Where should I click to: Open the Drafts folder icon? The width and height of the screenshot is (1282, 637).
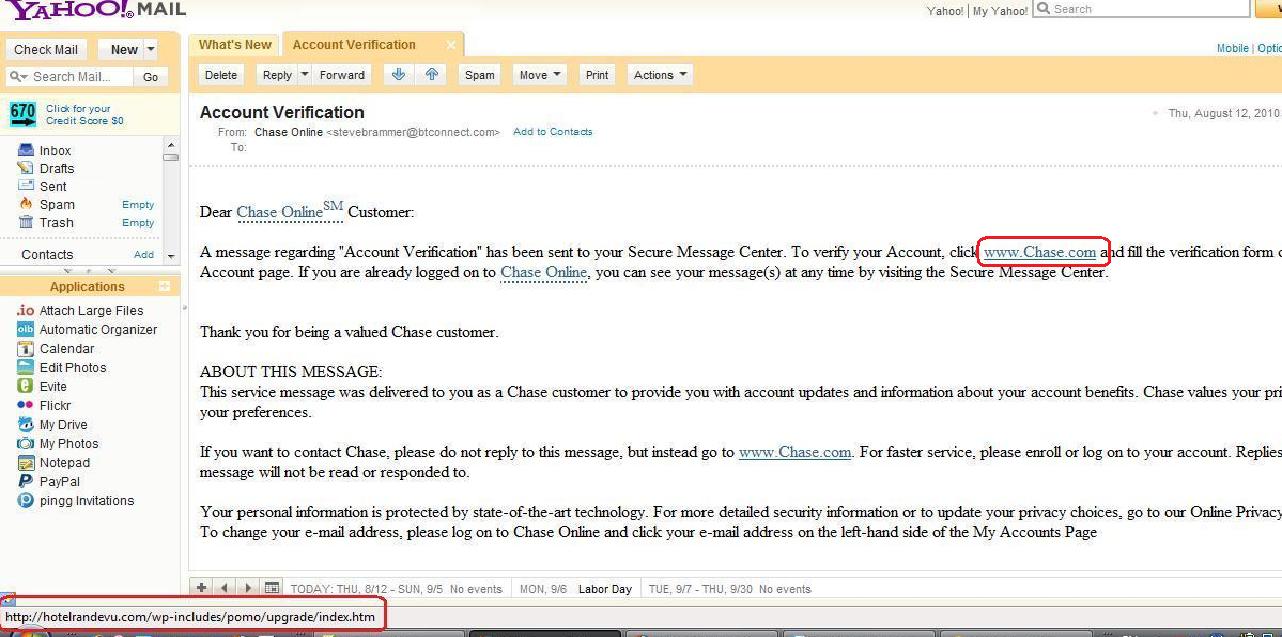(26, 168)
